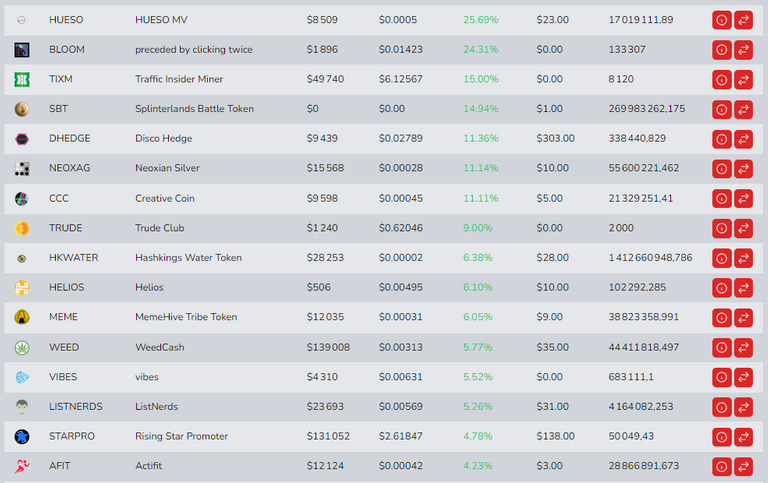Open info for WEED WeedCash
The image size is (768, 483).
point(721,347)
